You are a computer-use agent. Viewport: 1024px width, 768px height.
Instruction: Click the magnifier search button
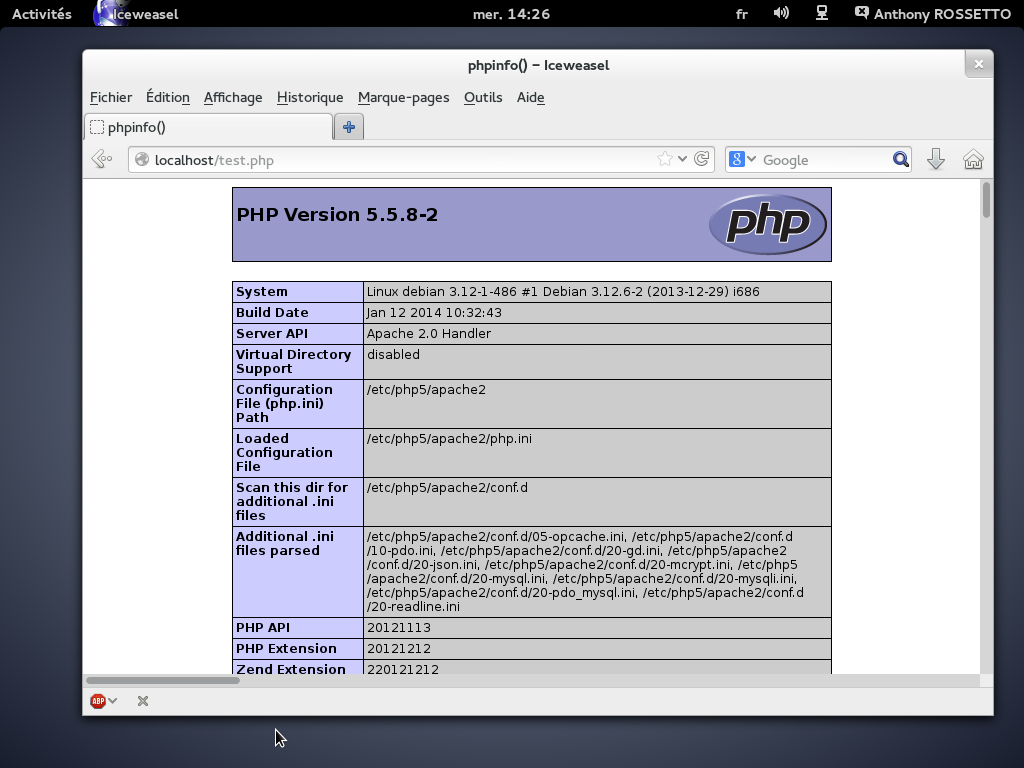click(x=901, y=159)
